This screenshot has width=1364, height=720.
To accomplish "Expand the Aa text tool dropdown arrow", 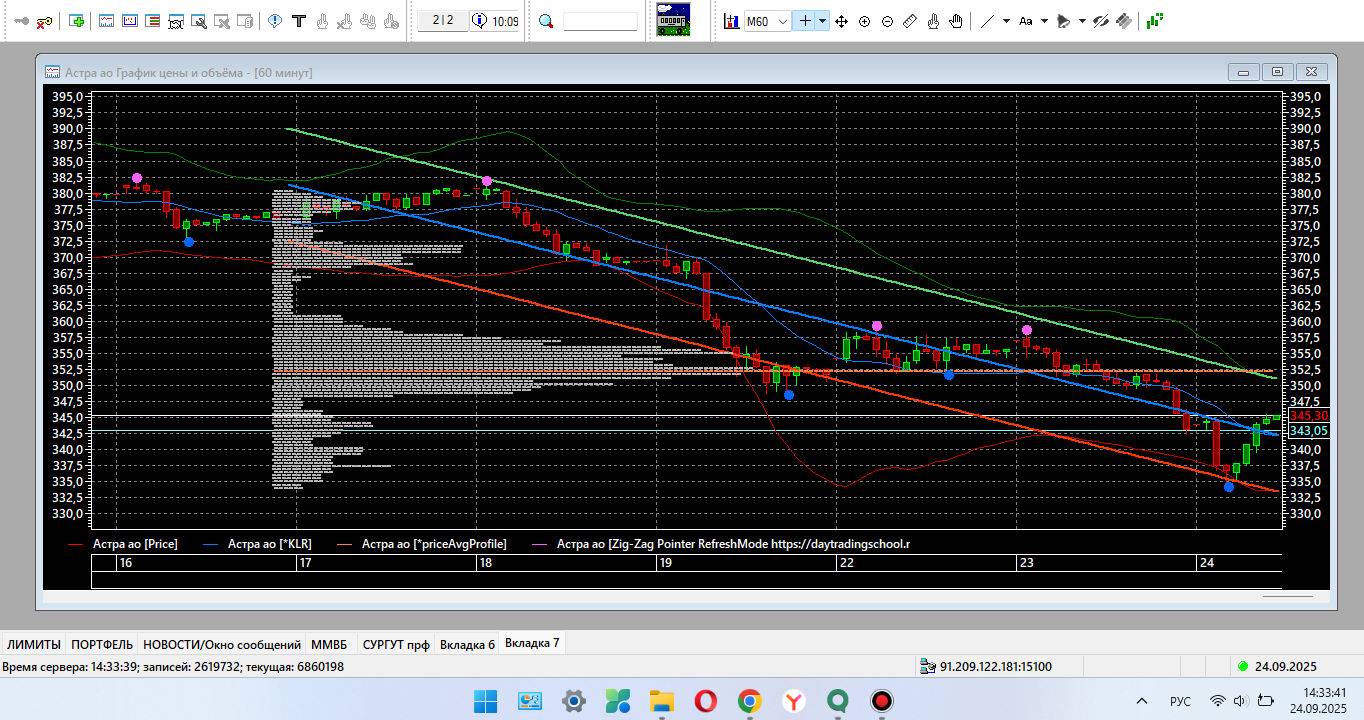I will pyautogui.click(x=1044, y=21).
